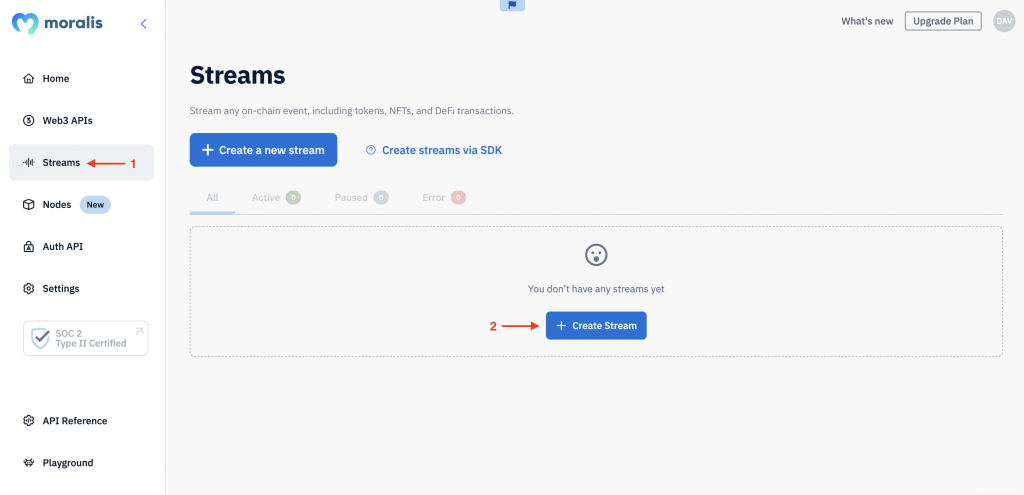
Task: Click the Web3 APIs circle icon
Action: (28, 121)
